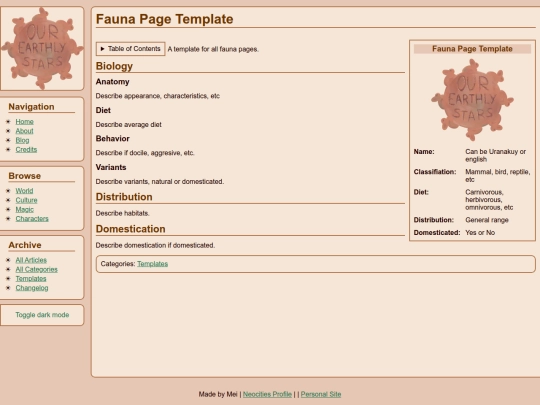Go to the About page
The image size is (540, 405).
pyautogui.click(x=24, y=131)
